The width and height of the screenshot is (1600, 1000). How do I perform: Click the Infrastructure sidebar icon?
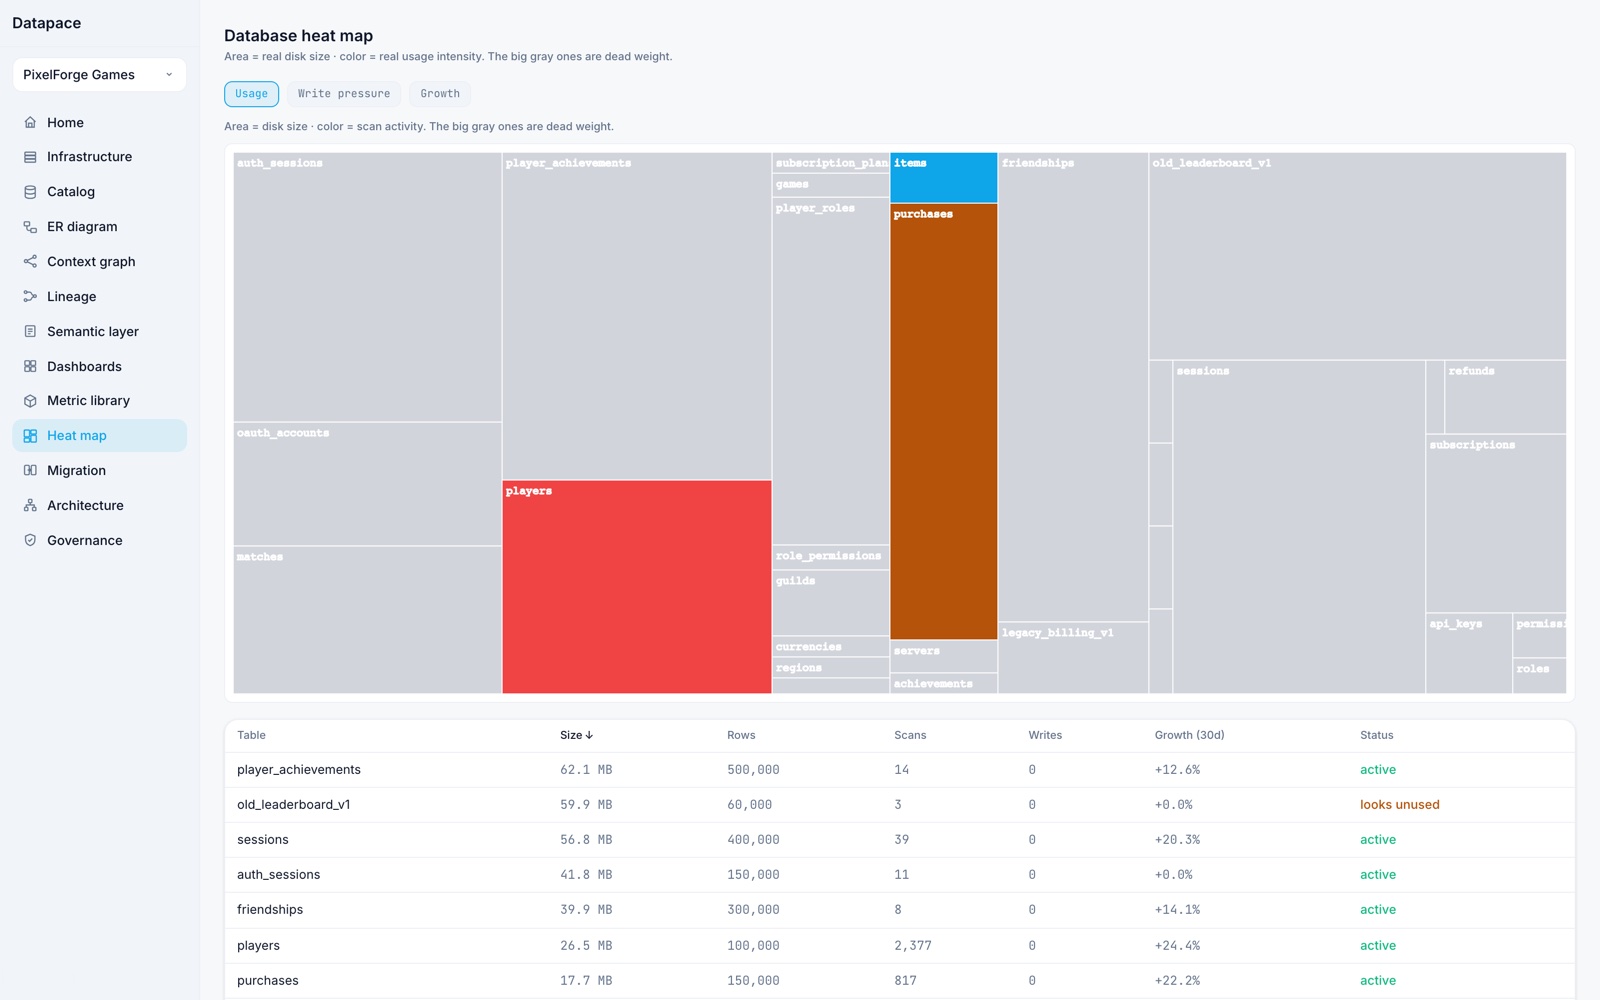pos(30,157)
